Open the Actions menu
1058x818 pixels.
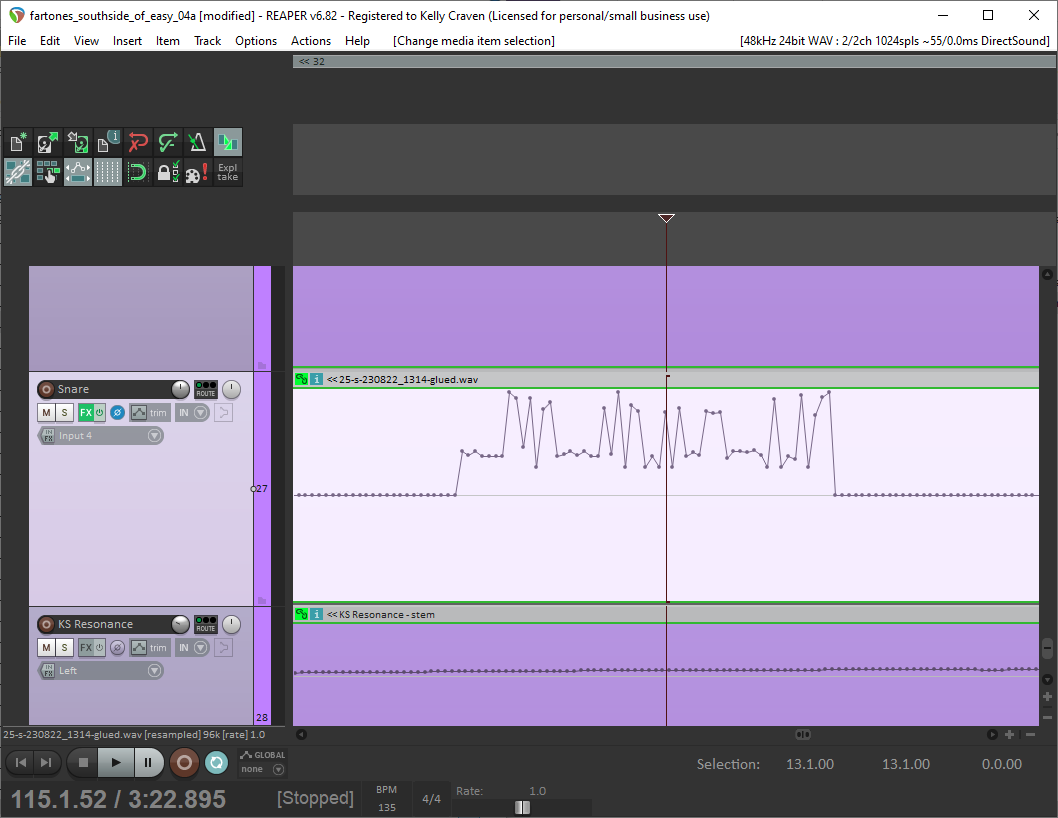click(x=310, y=41)
